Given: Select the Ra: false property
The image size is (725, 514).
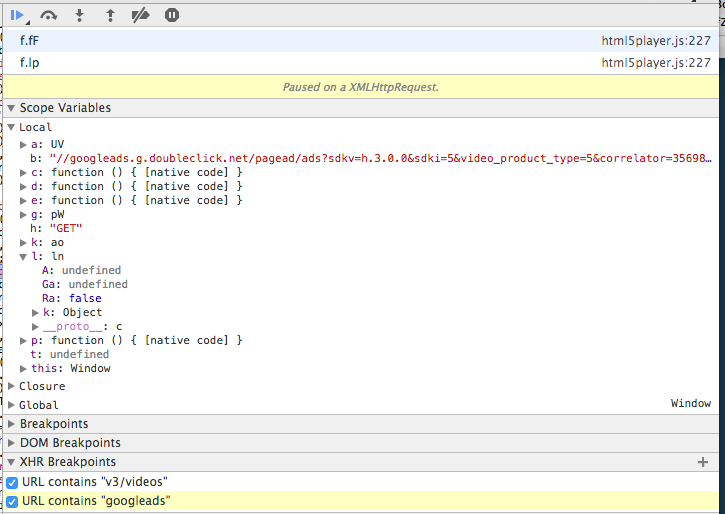Looking at the screenshot, I should pos(72,298).
